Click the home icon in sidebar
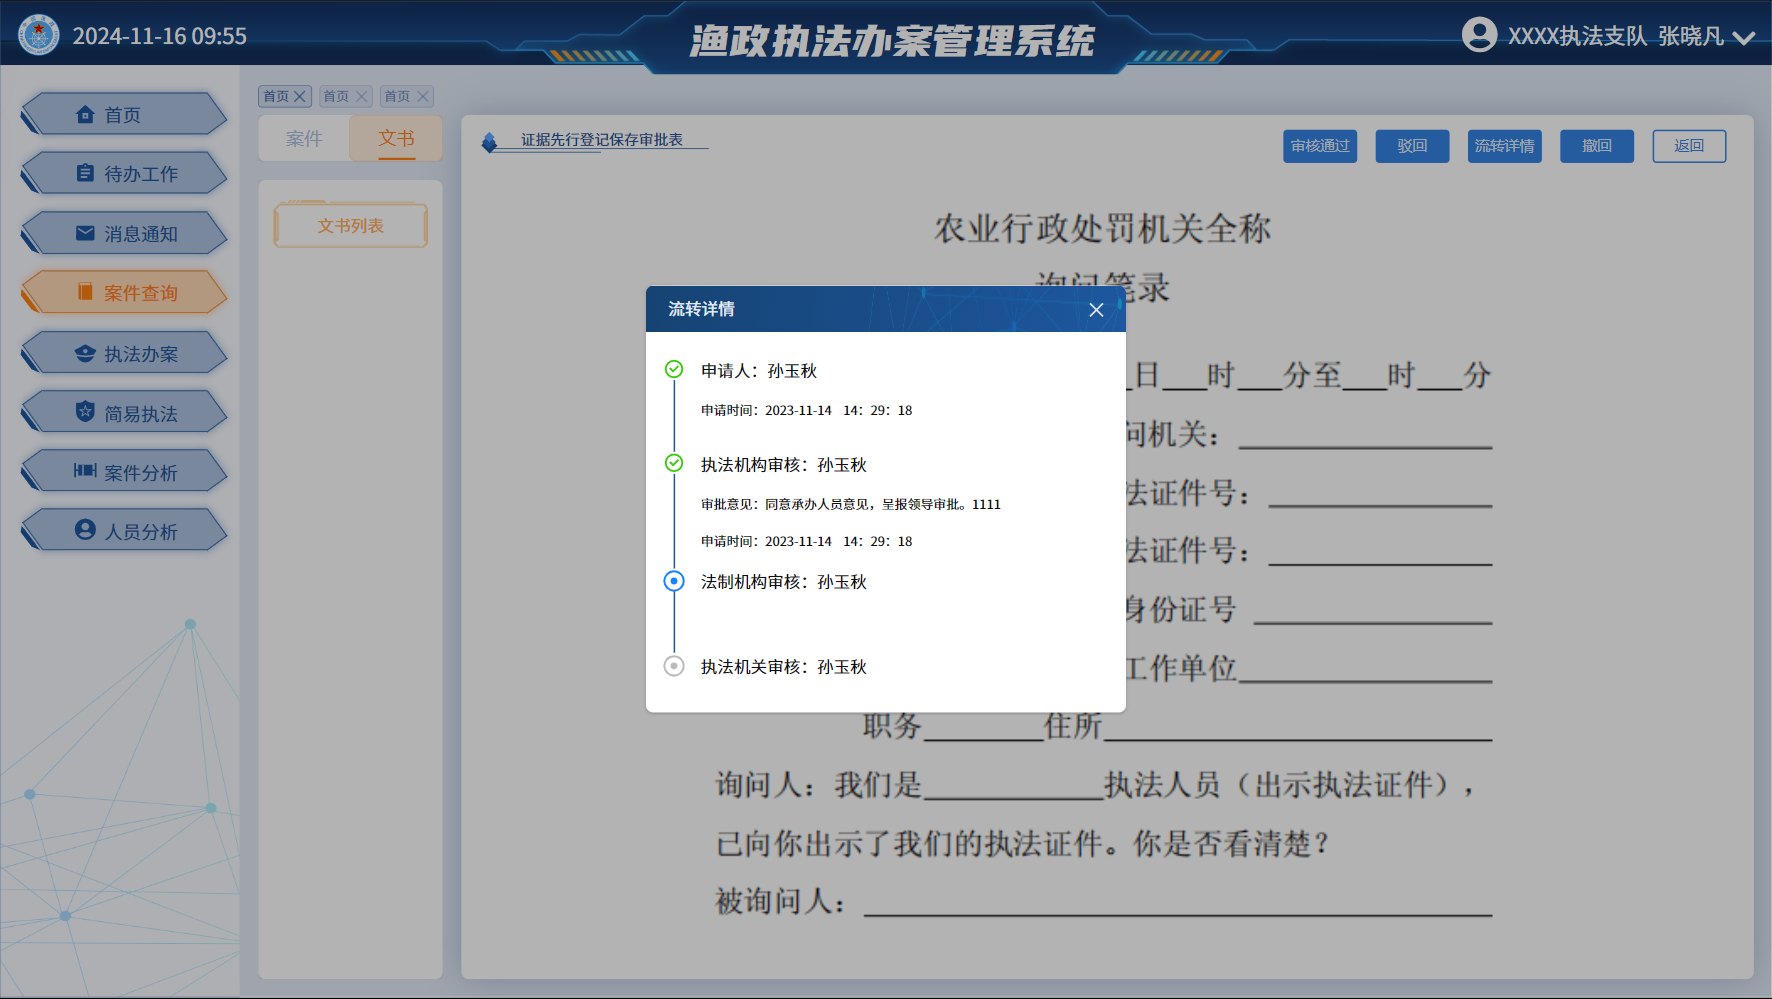The image size is (1772, 999). coord(86,115)
